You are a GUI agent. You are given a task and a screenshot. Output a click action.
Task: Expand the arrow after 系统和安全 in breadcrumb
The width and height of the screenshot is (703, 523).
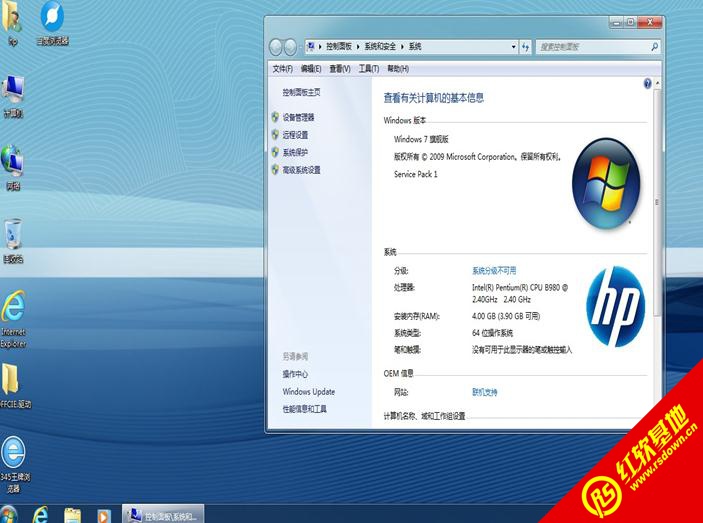pyautogui.click(x=402, y=47)
